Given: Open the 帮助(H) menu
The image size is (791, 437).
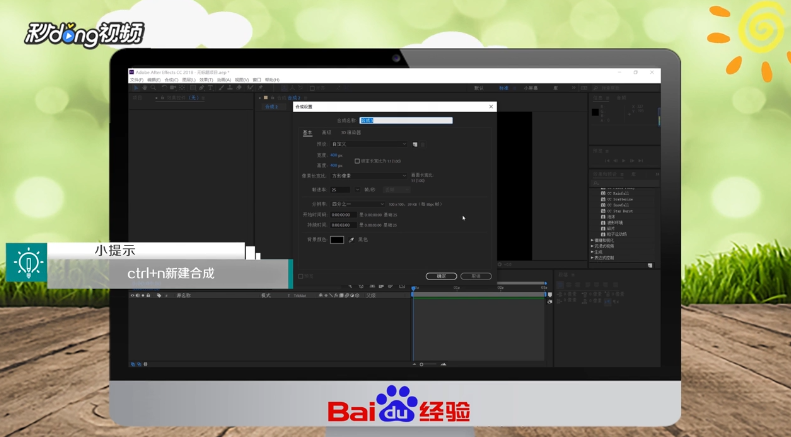Looking at the screenshot, I should click(x=272, y=80).
